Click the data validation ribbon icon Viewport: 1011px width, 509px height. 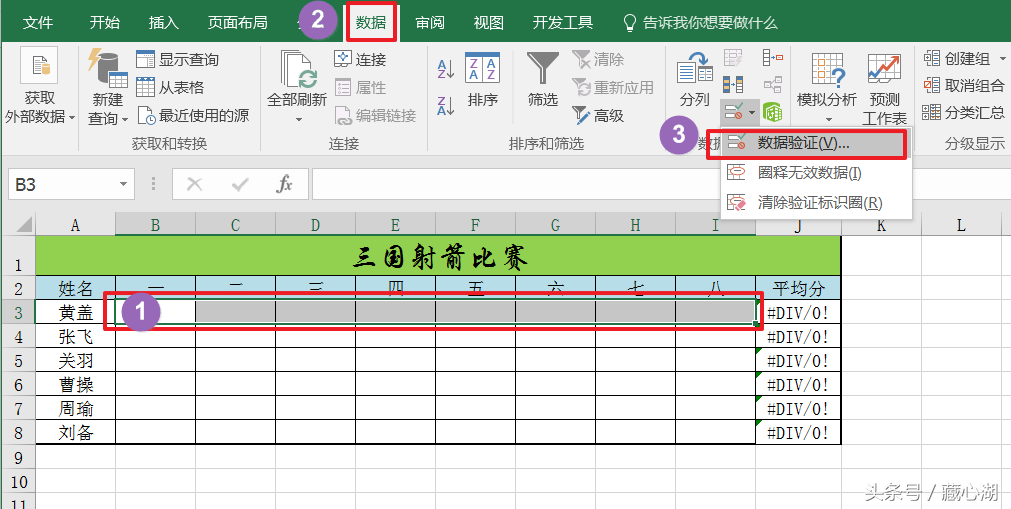coord(732,113)
